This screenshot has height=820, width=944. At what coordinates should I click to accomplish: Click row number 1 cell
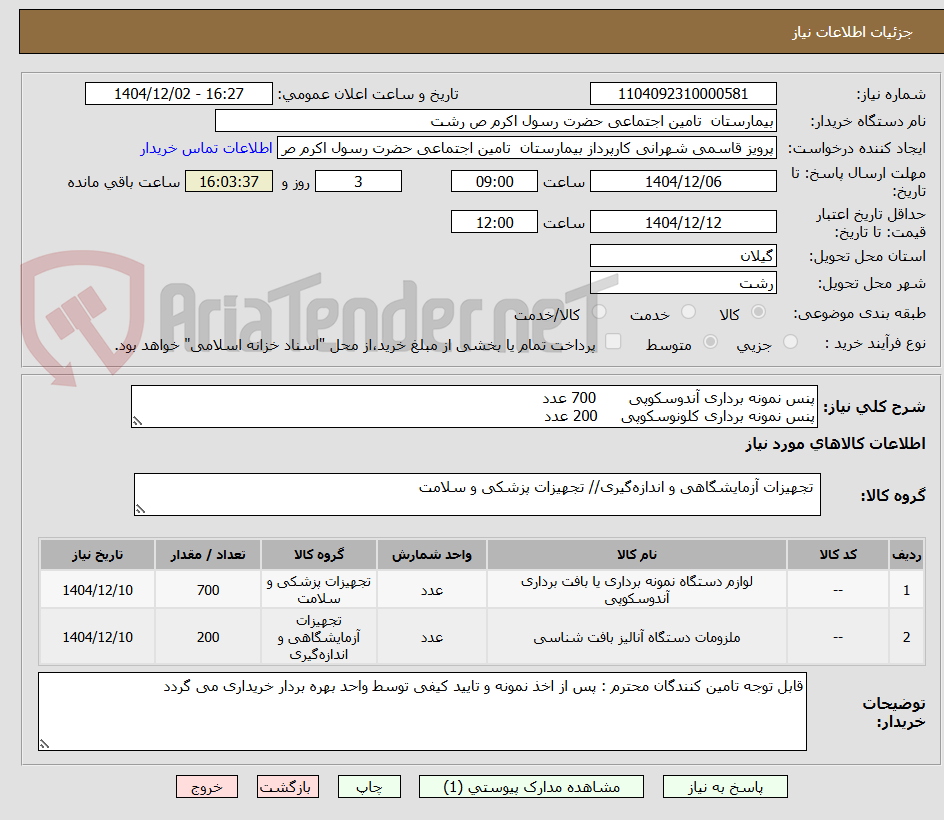906,590
